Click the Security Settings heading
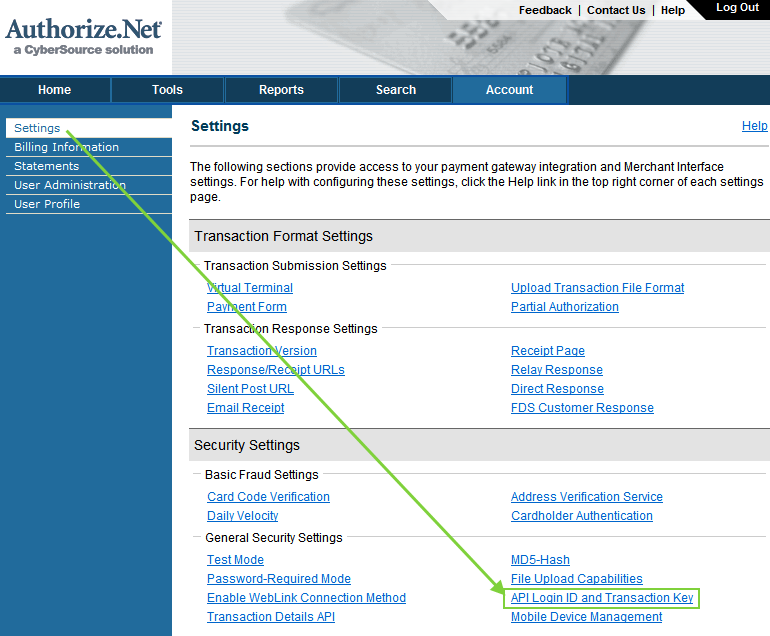 247,445
